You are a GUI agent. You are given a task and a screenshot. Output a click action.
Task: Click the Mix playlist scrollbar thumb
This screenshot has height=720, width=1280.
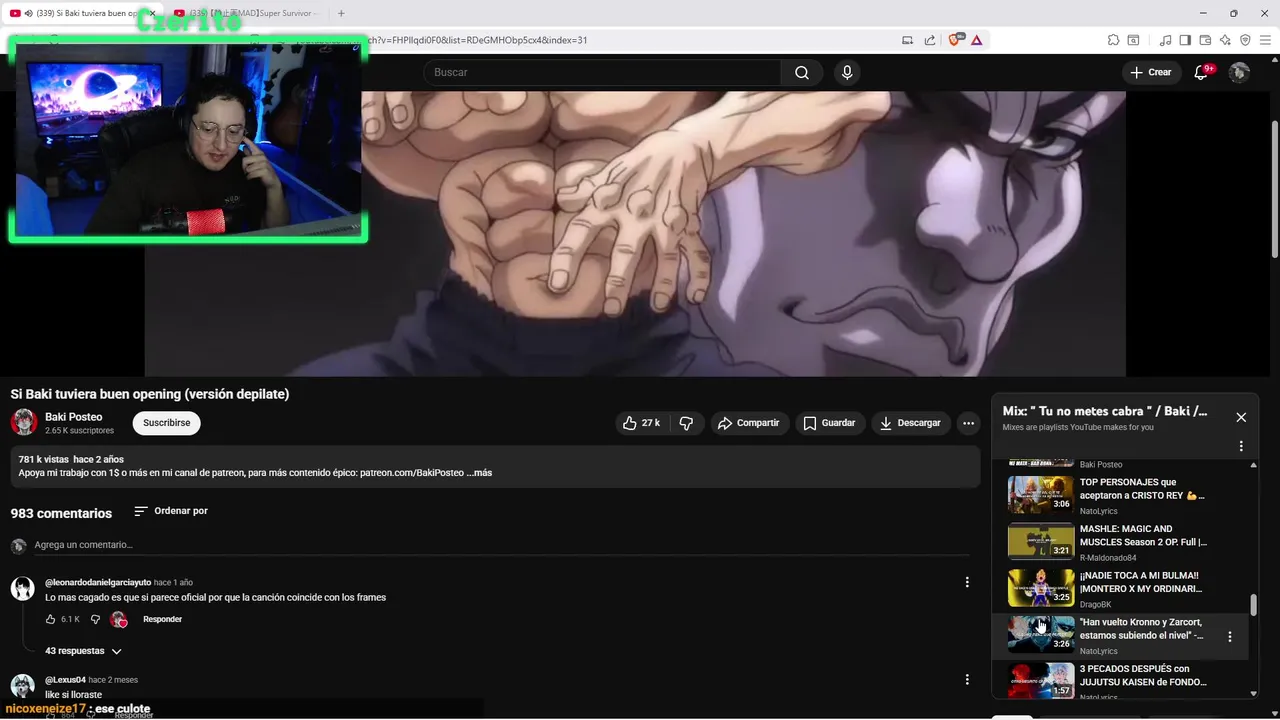pyautogui.click(x=1254, y=605)
